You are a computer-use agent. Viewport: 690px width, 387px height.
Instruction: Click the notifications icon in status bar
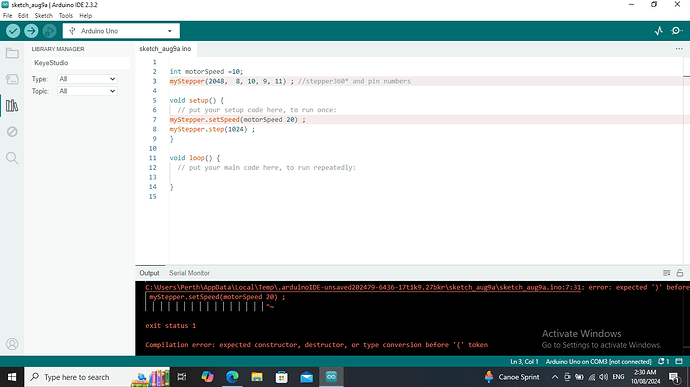pyautogui.click(x=664, y=361)
